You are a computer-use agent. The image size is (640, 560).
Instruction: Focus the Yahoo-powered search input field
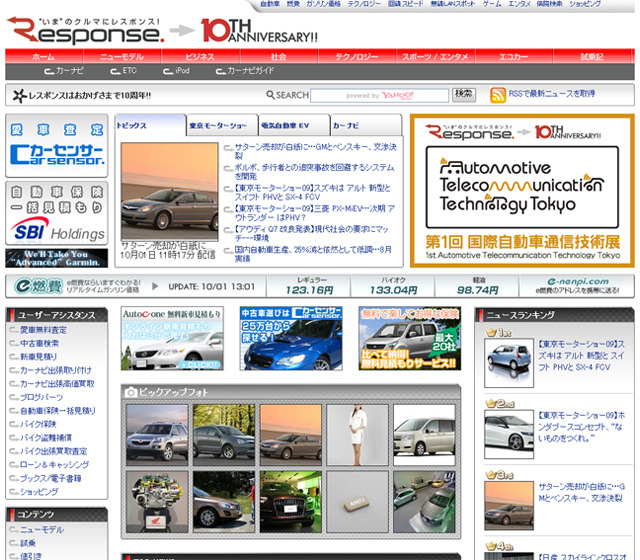point(380,95)
